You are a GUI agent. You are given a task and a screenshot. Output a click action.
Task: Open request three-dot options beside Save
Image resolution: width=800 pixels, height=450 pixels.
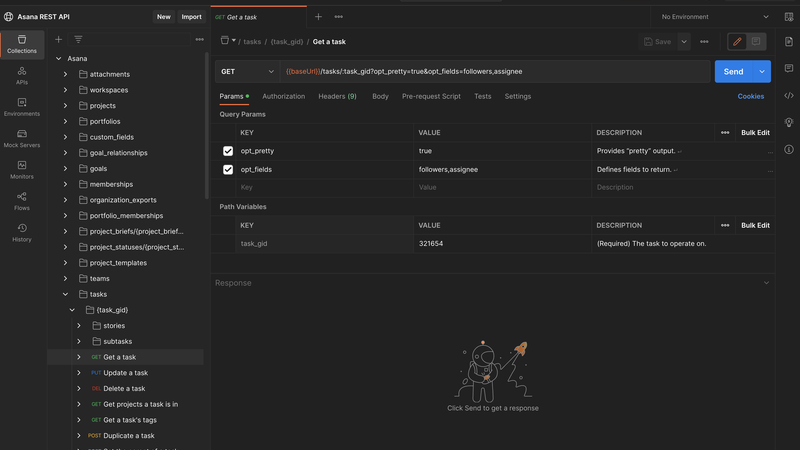click(x=704, y=42)
